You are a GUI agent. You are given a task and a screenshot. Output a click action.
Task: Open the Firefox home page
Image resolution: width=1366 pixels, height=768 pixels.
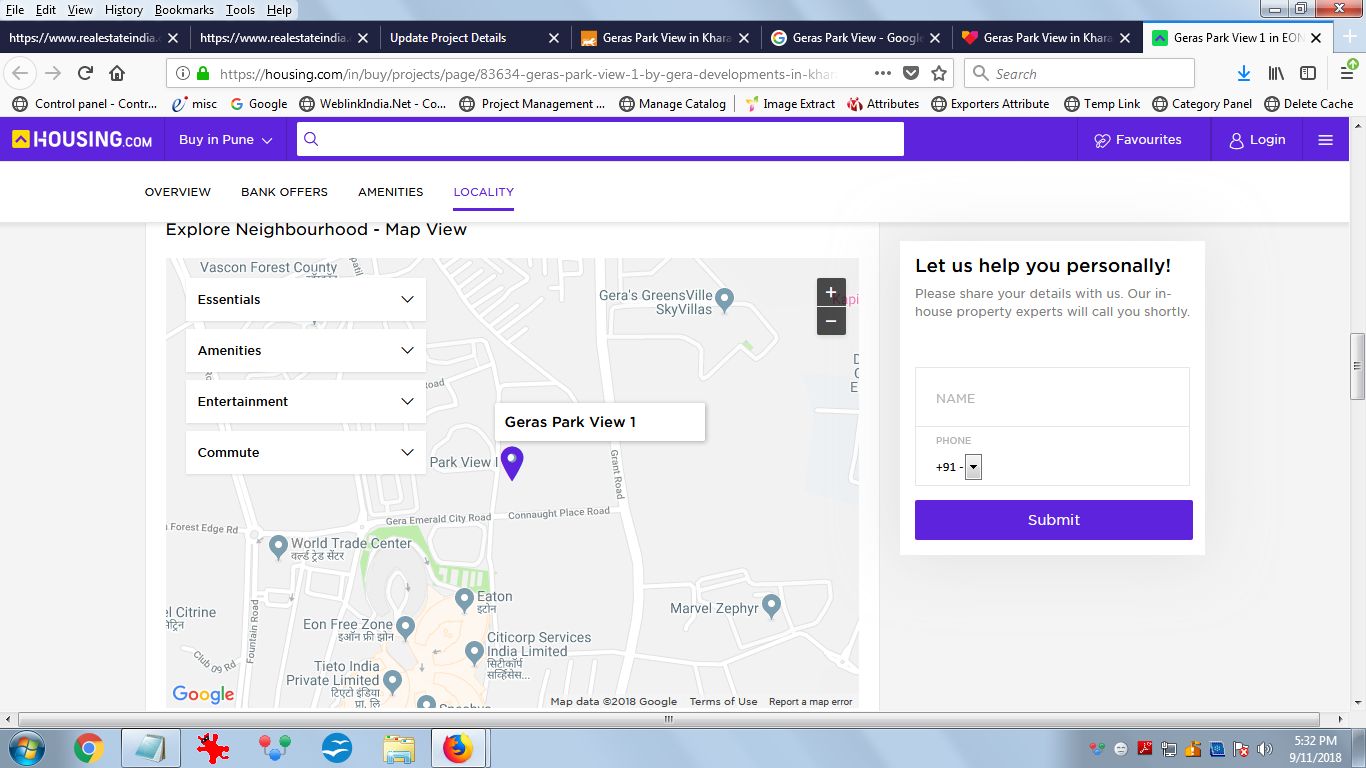(x=117, y=73)
